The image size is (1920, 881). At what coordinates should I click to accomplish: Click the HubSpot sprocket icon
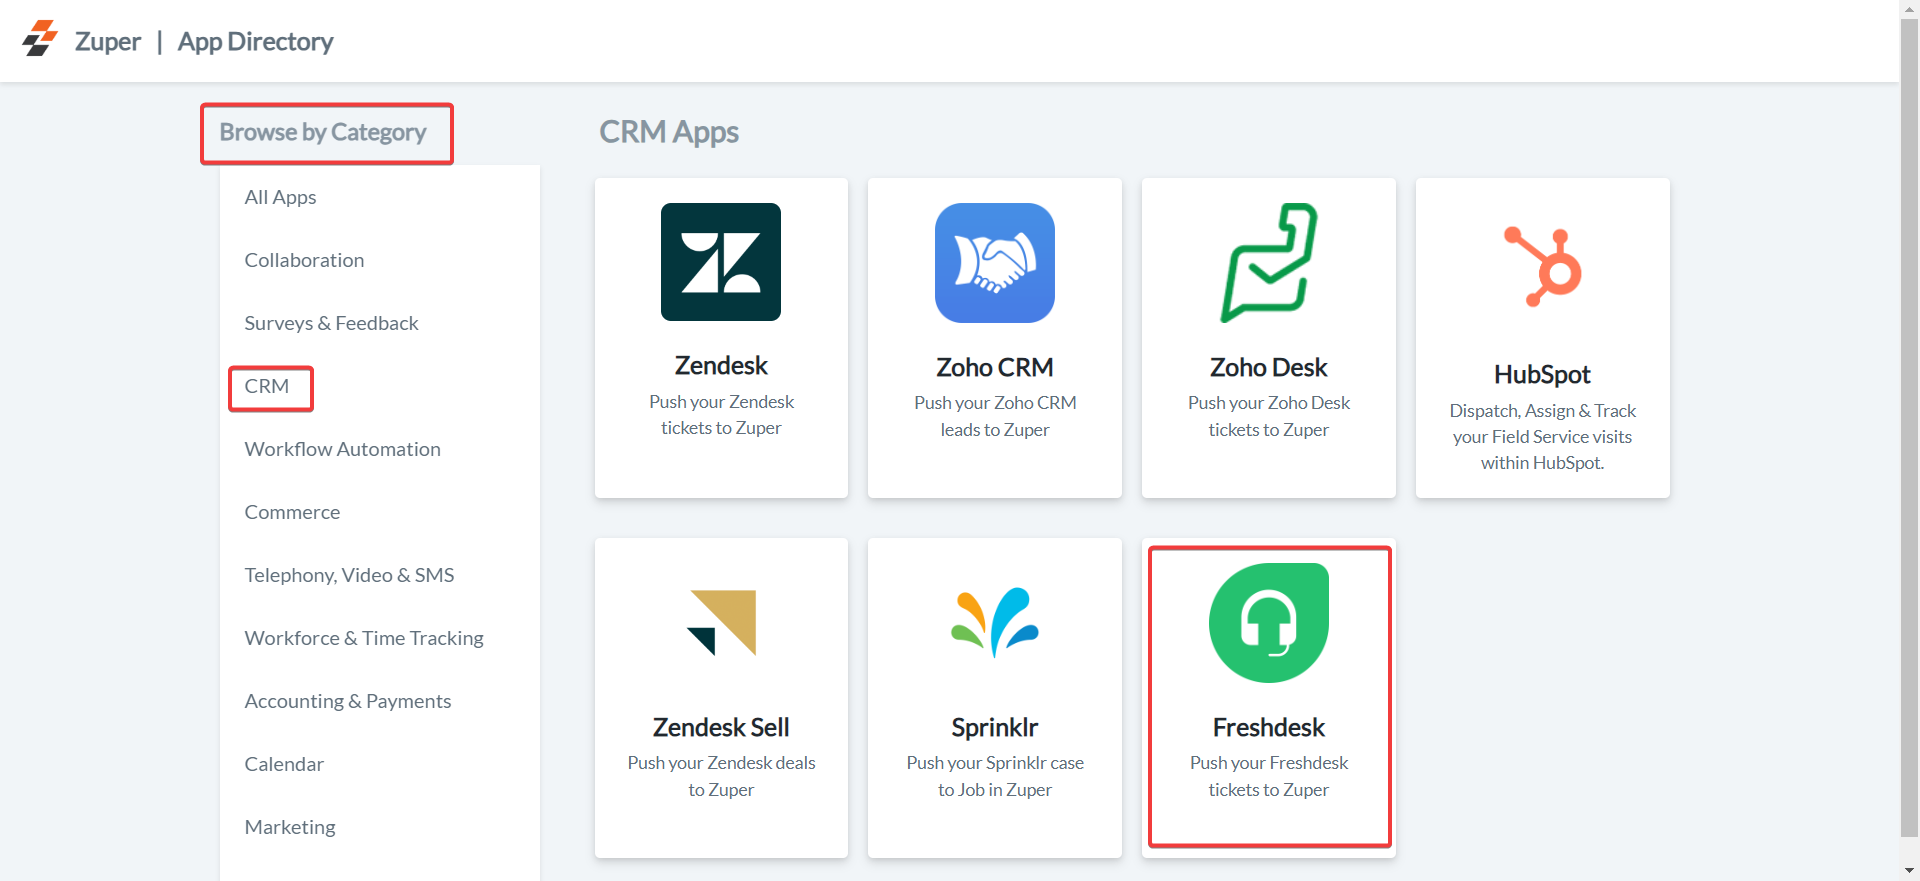pyautogui.click(x=1542, y=267)
